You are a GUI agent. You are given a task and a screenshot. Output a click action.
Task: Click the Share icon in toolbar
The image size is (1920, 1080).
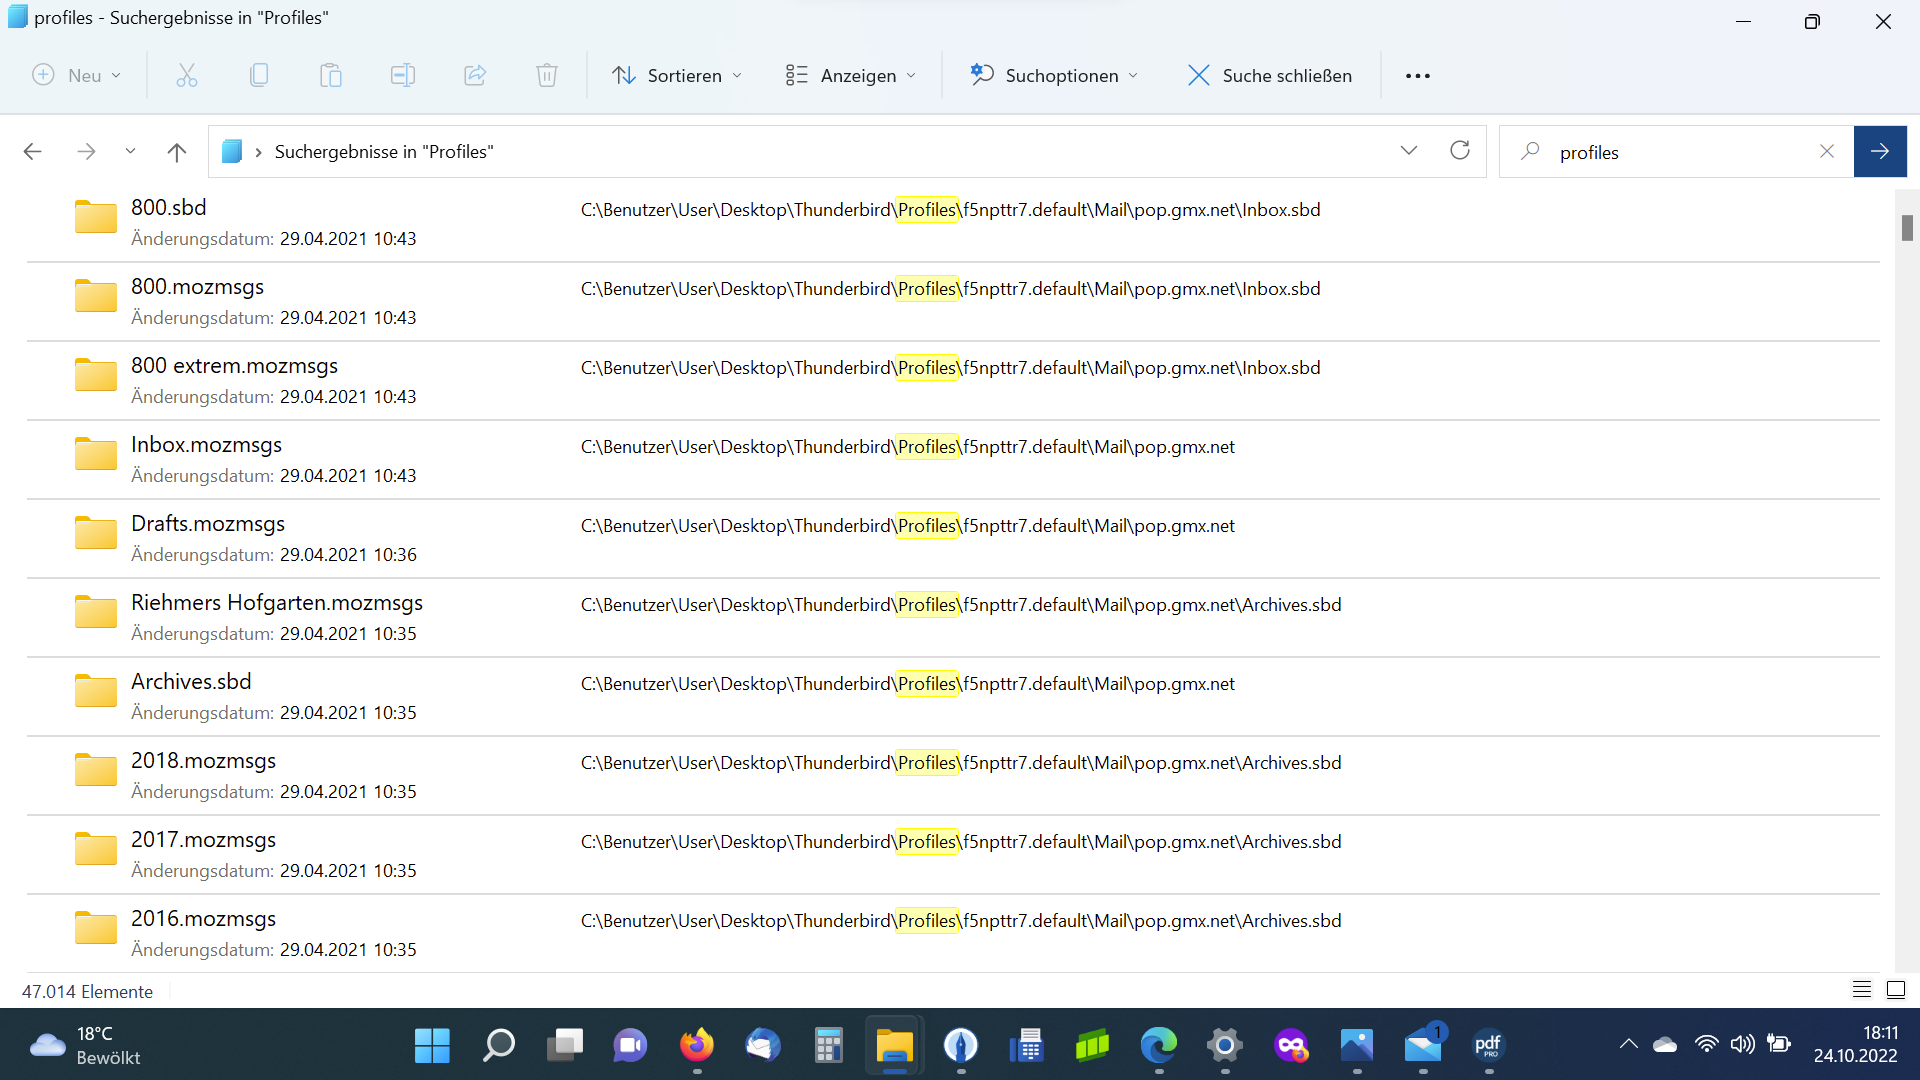[x=475, y=75]
